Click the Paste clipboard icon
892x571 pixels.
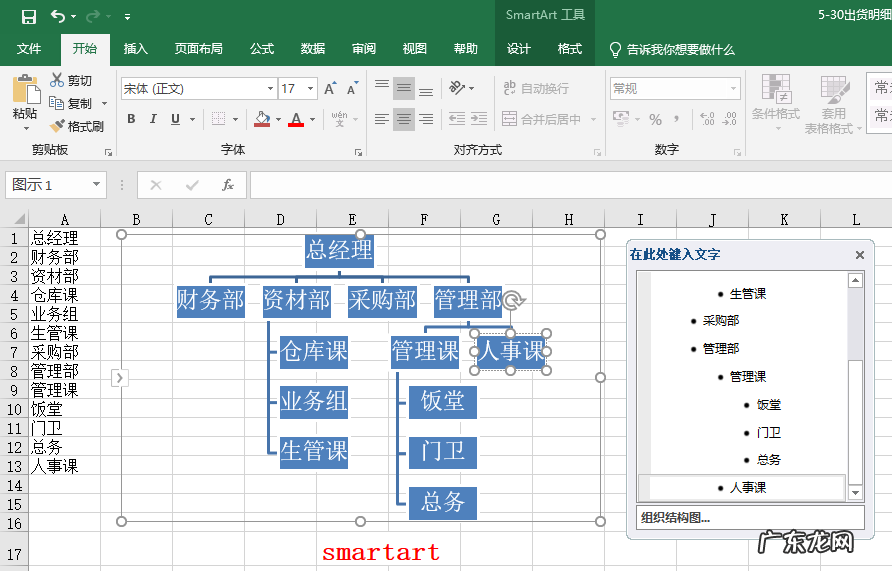25,90
